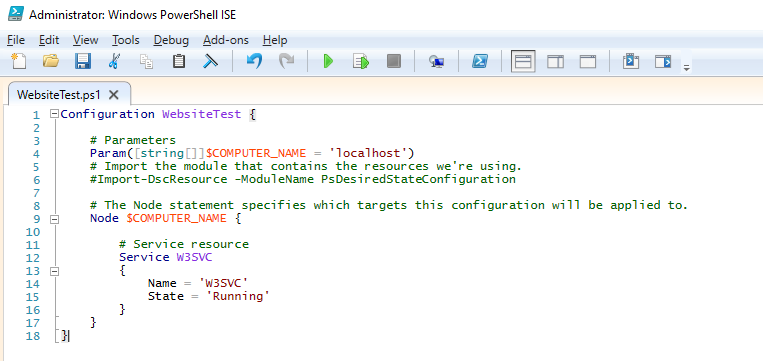763x361 pixels.
Task: Open toolbar overflow options arrow
Action: pos(687,68)
